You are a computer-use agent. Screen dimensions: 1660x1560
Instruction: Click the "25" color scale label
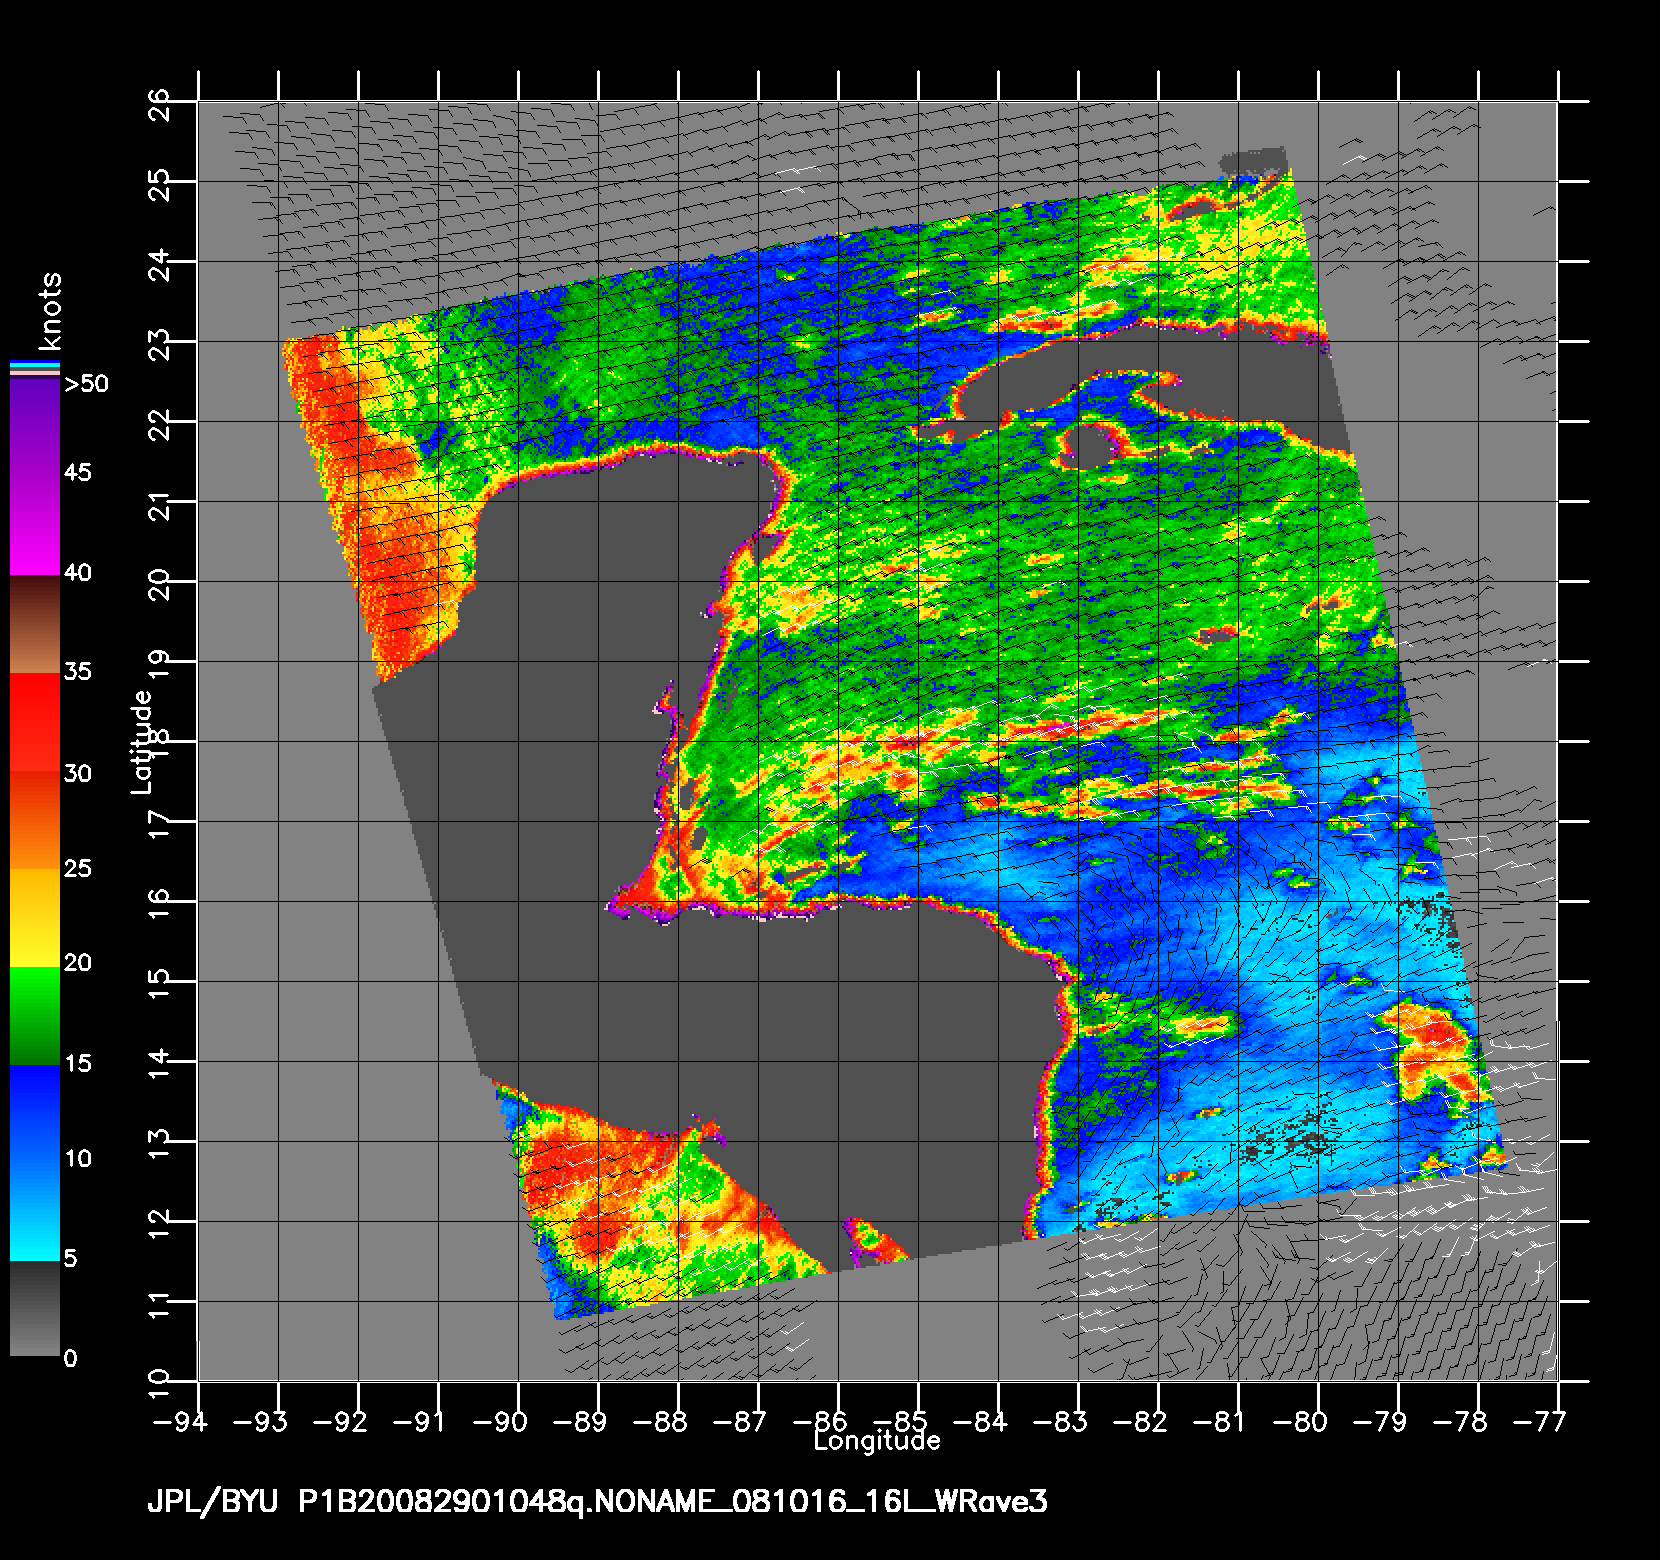coord(78,868)
